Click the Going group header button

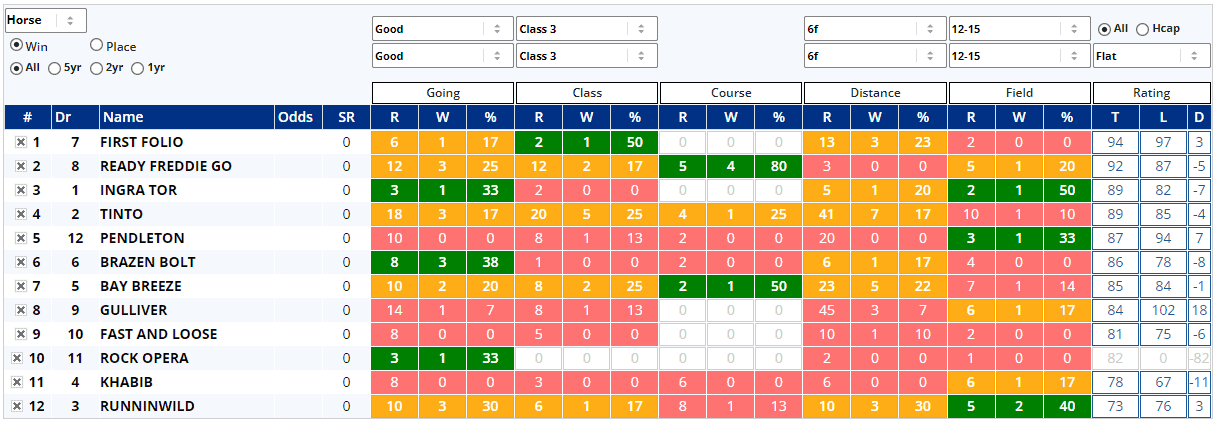443,93
